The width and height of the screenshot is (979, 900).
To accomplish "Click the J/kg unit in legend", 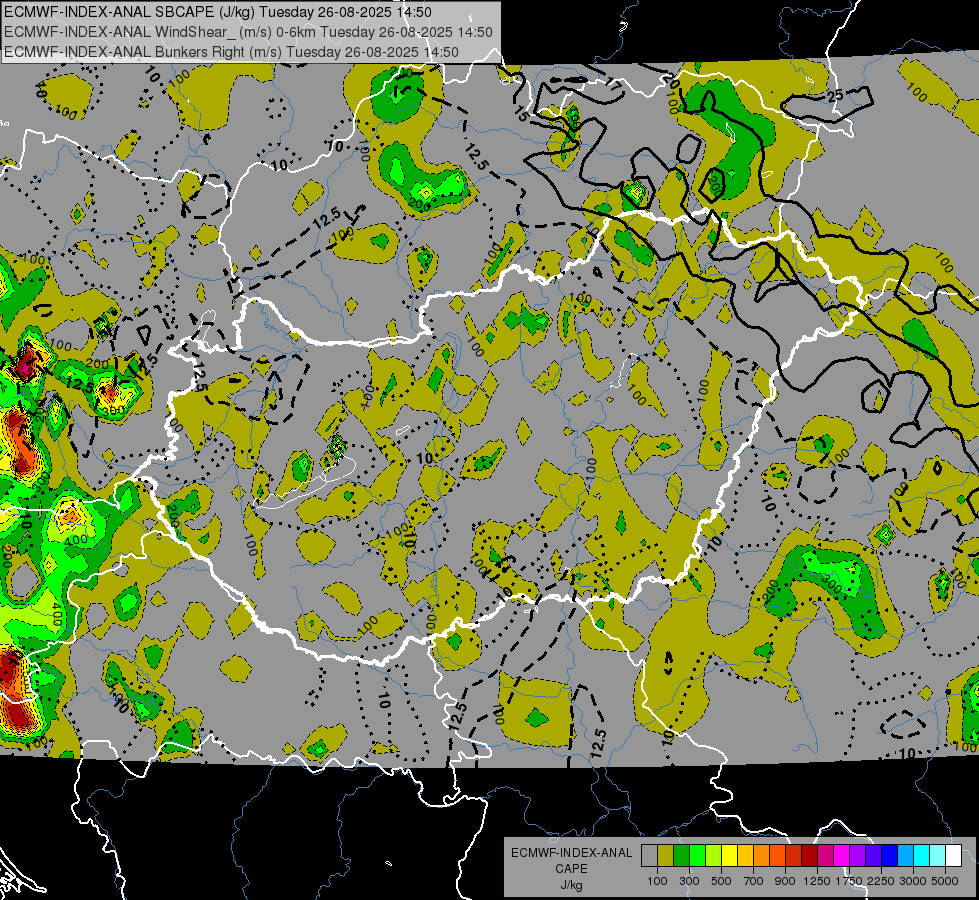I will pos(571,885).
